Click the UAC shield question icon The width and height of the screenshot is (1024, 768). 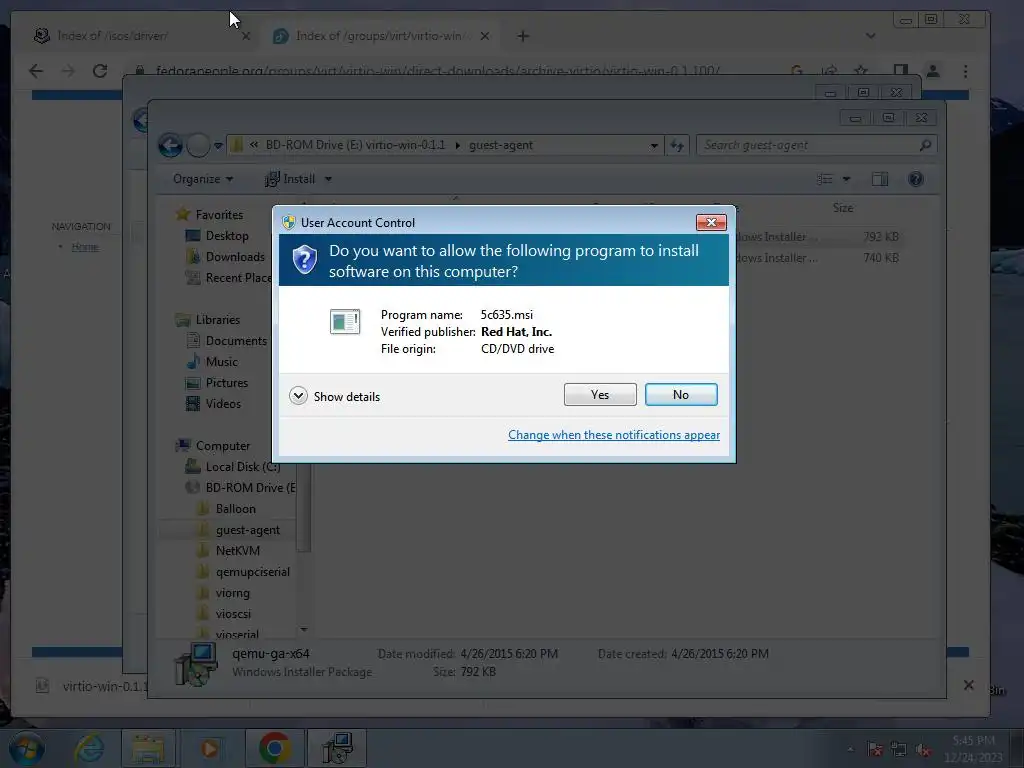tap(304, 260)
